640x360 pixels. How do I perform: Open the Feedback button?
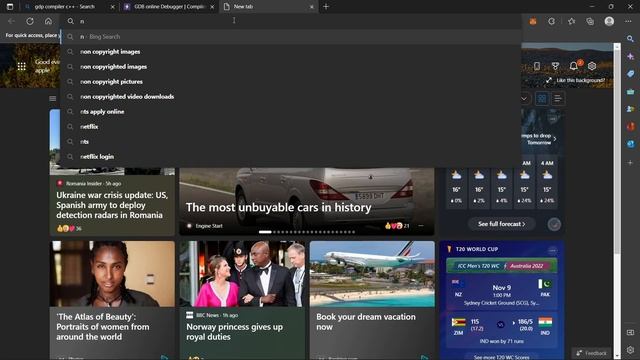[591, 353]
